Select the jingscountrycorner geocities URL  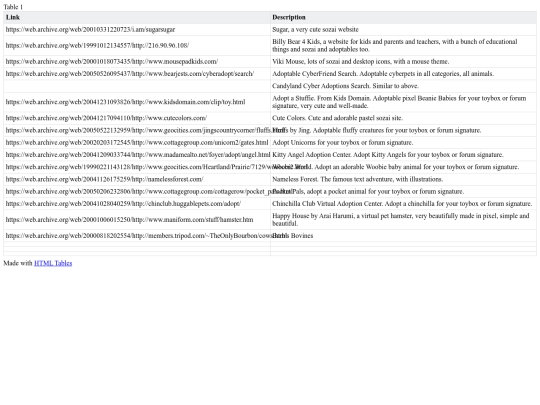point(145,130)
